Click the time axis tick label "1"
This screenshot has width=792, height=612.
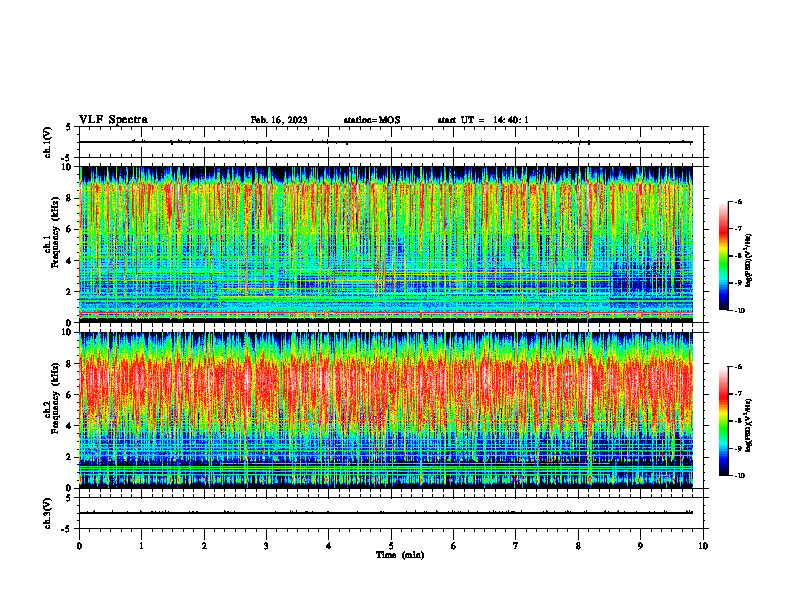point(141,546)
